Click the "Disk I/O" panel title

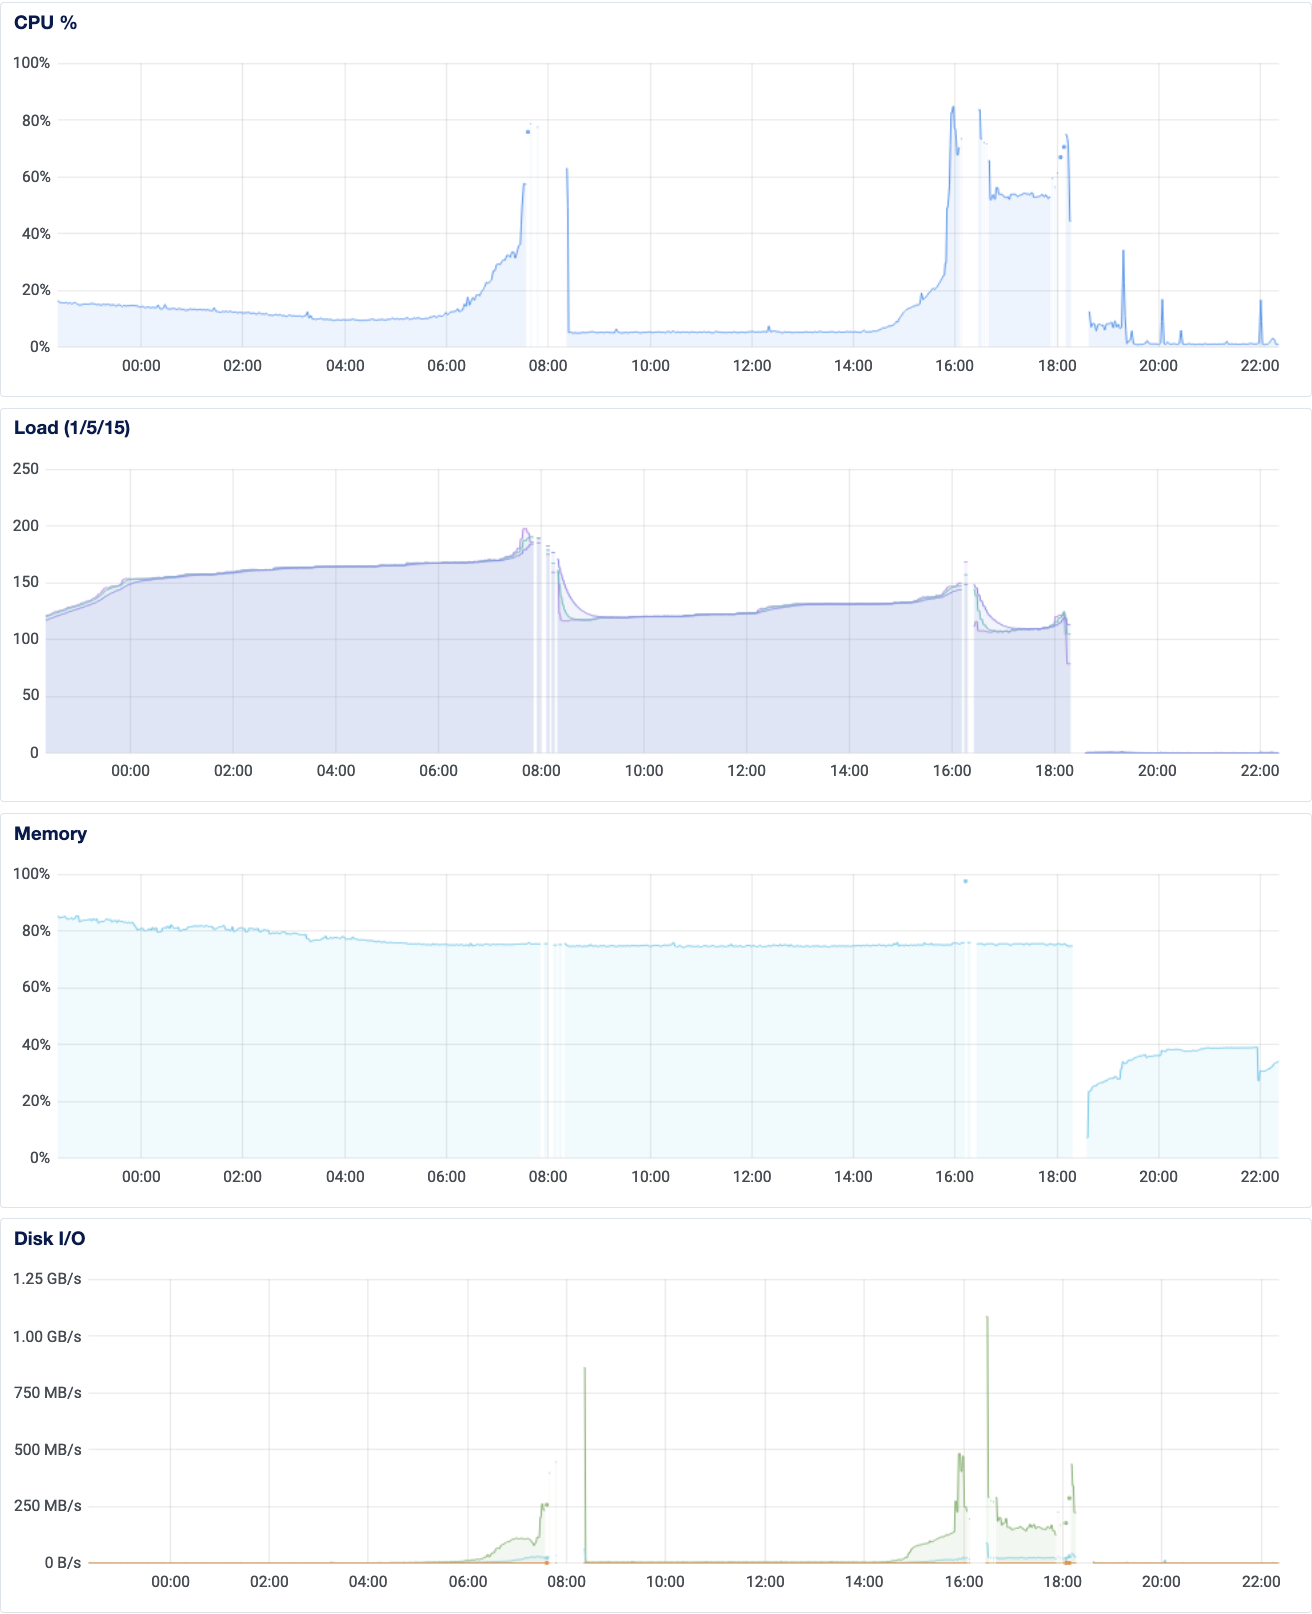coord(50,1239)
